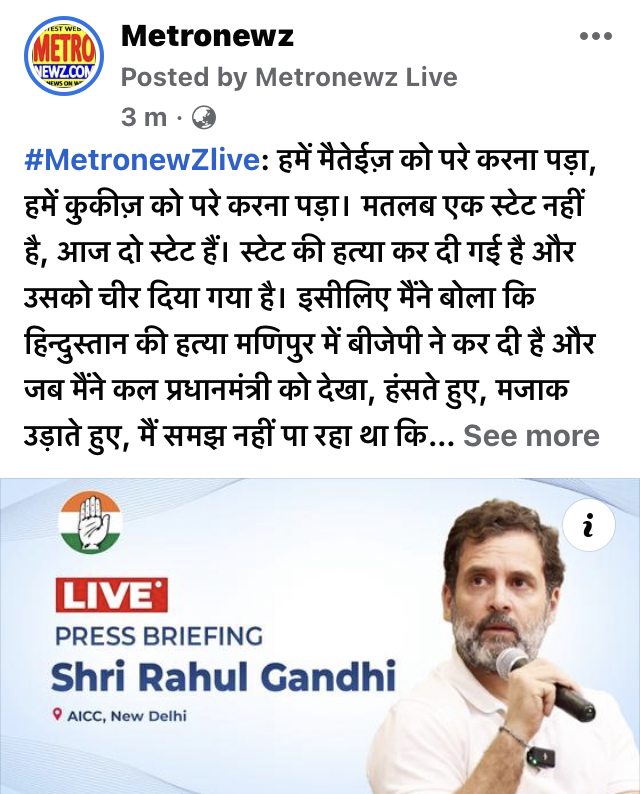Open the three-dot post options menu
This screenshot has height=794, width=640.
[x=596, y=36]
